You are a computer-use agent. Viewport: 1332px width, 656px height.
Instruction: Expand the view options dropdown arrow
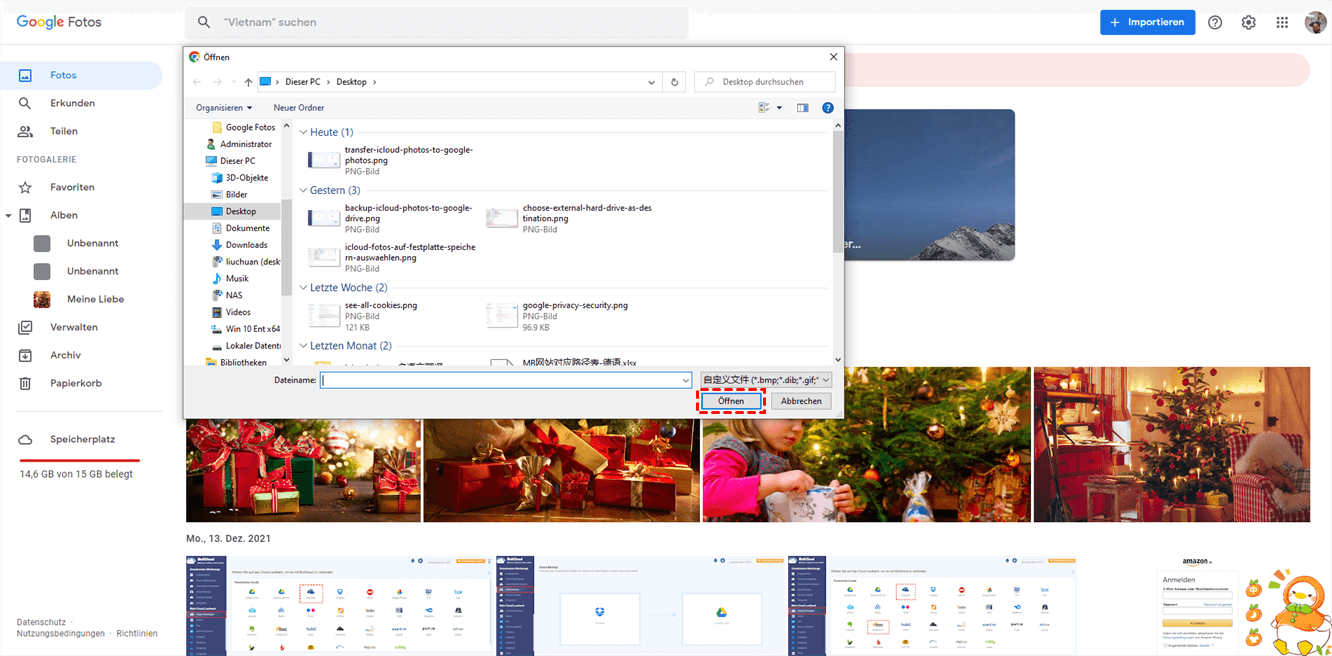(779, 108)
